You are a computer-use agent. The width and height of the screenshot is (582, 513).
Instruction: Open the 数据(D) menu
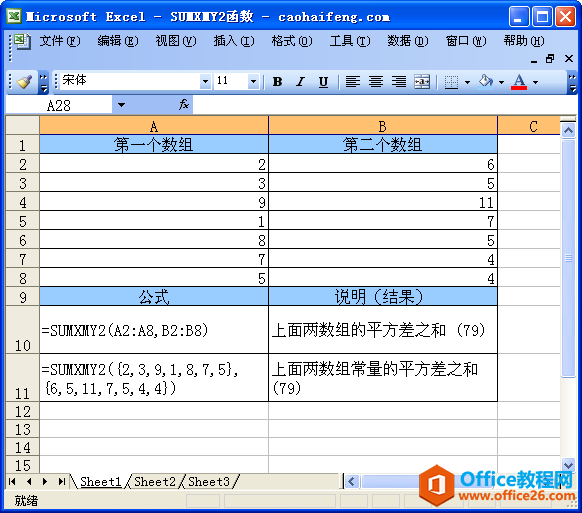pos(408,40)
